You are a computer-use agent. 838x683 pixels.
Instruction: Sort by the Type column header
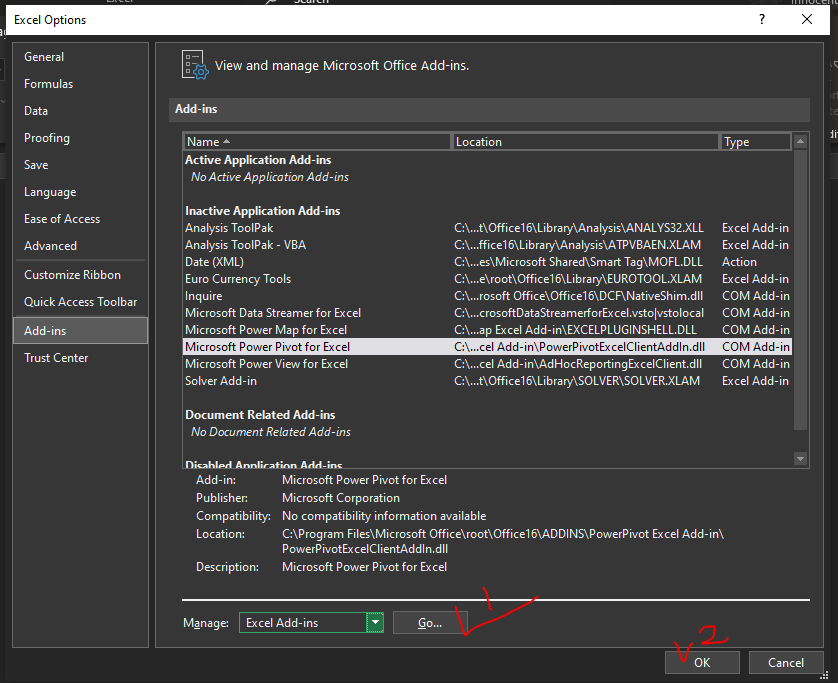[x=756, y=142]
